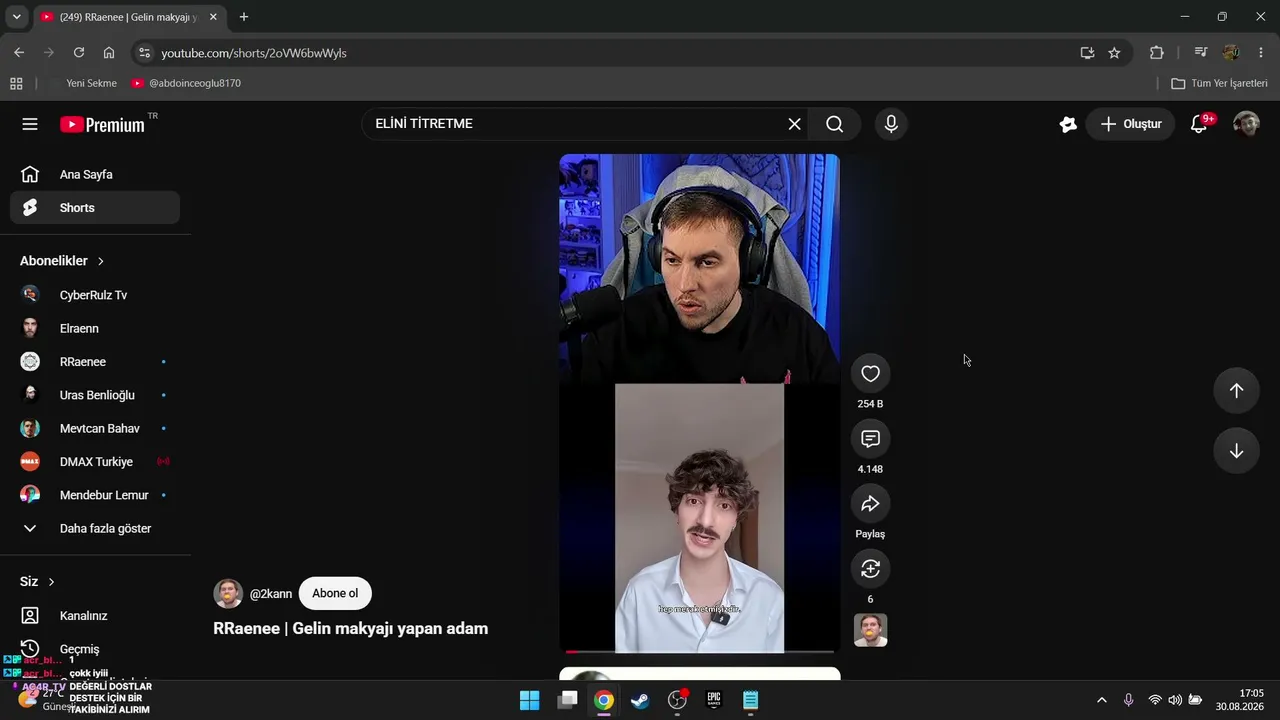The width and height of the screenshot is (1280, 720).
Task: Run the search with the magnifier button
Action: tap(835, 124)
